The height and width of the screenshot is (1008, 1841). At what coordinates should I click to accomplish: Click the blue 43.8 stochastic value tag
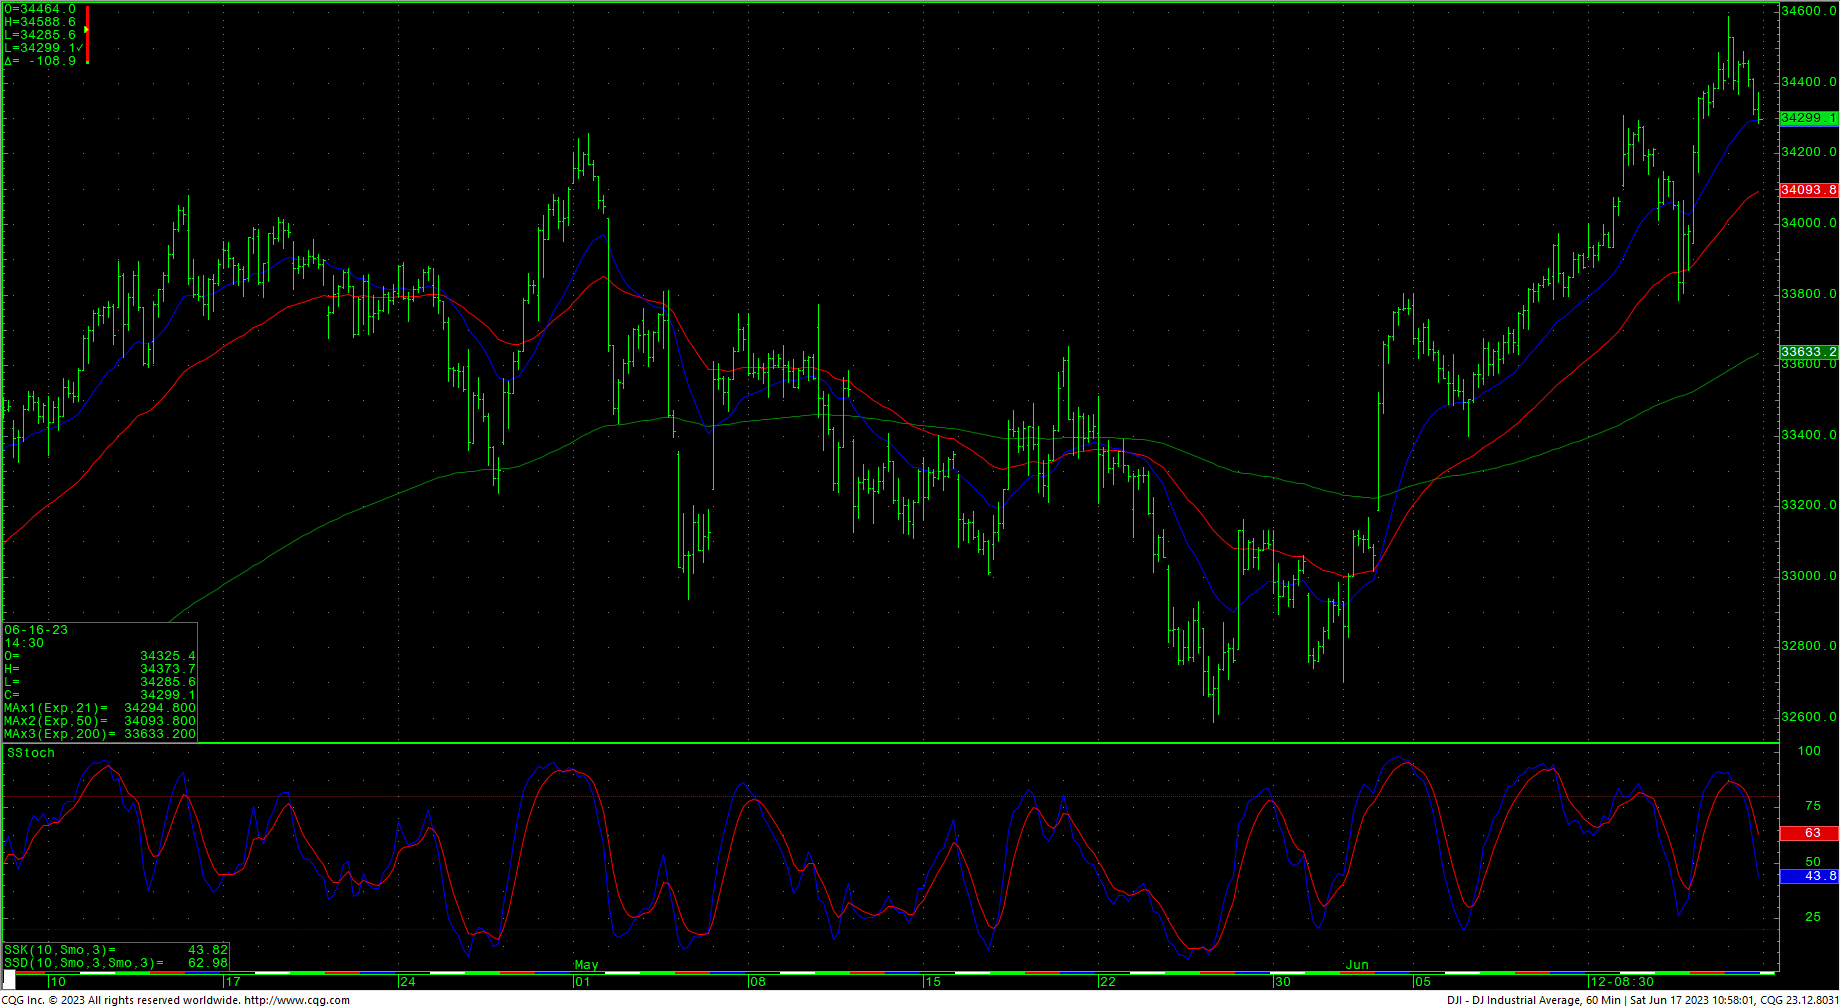click(x=1810, y=876)
